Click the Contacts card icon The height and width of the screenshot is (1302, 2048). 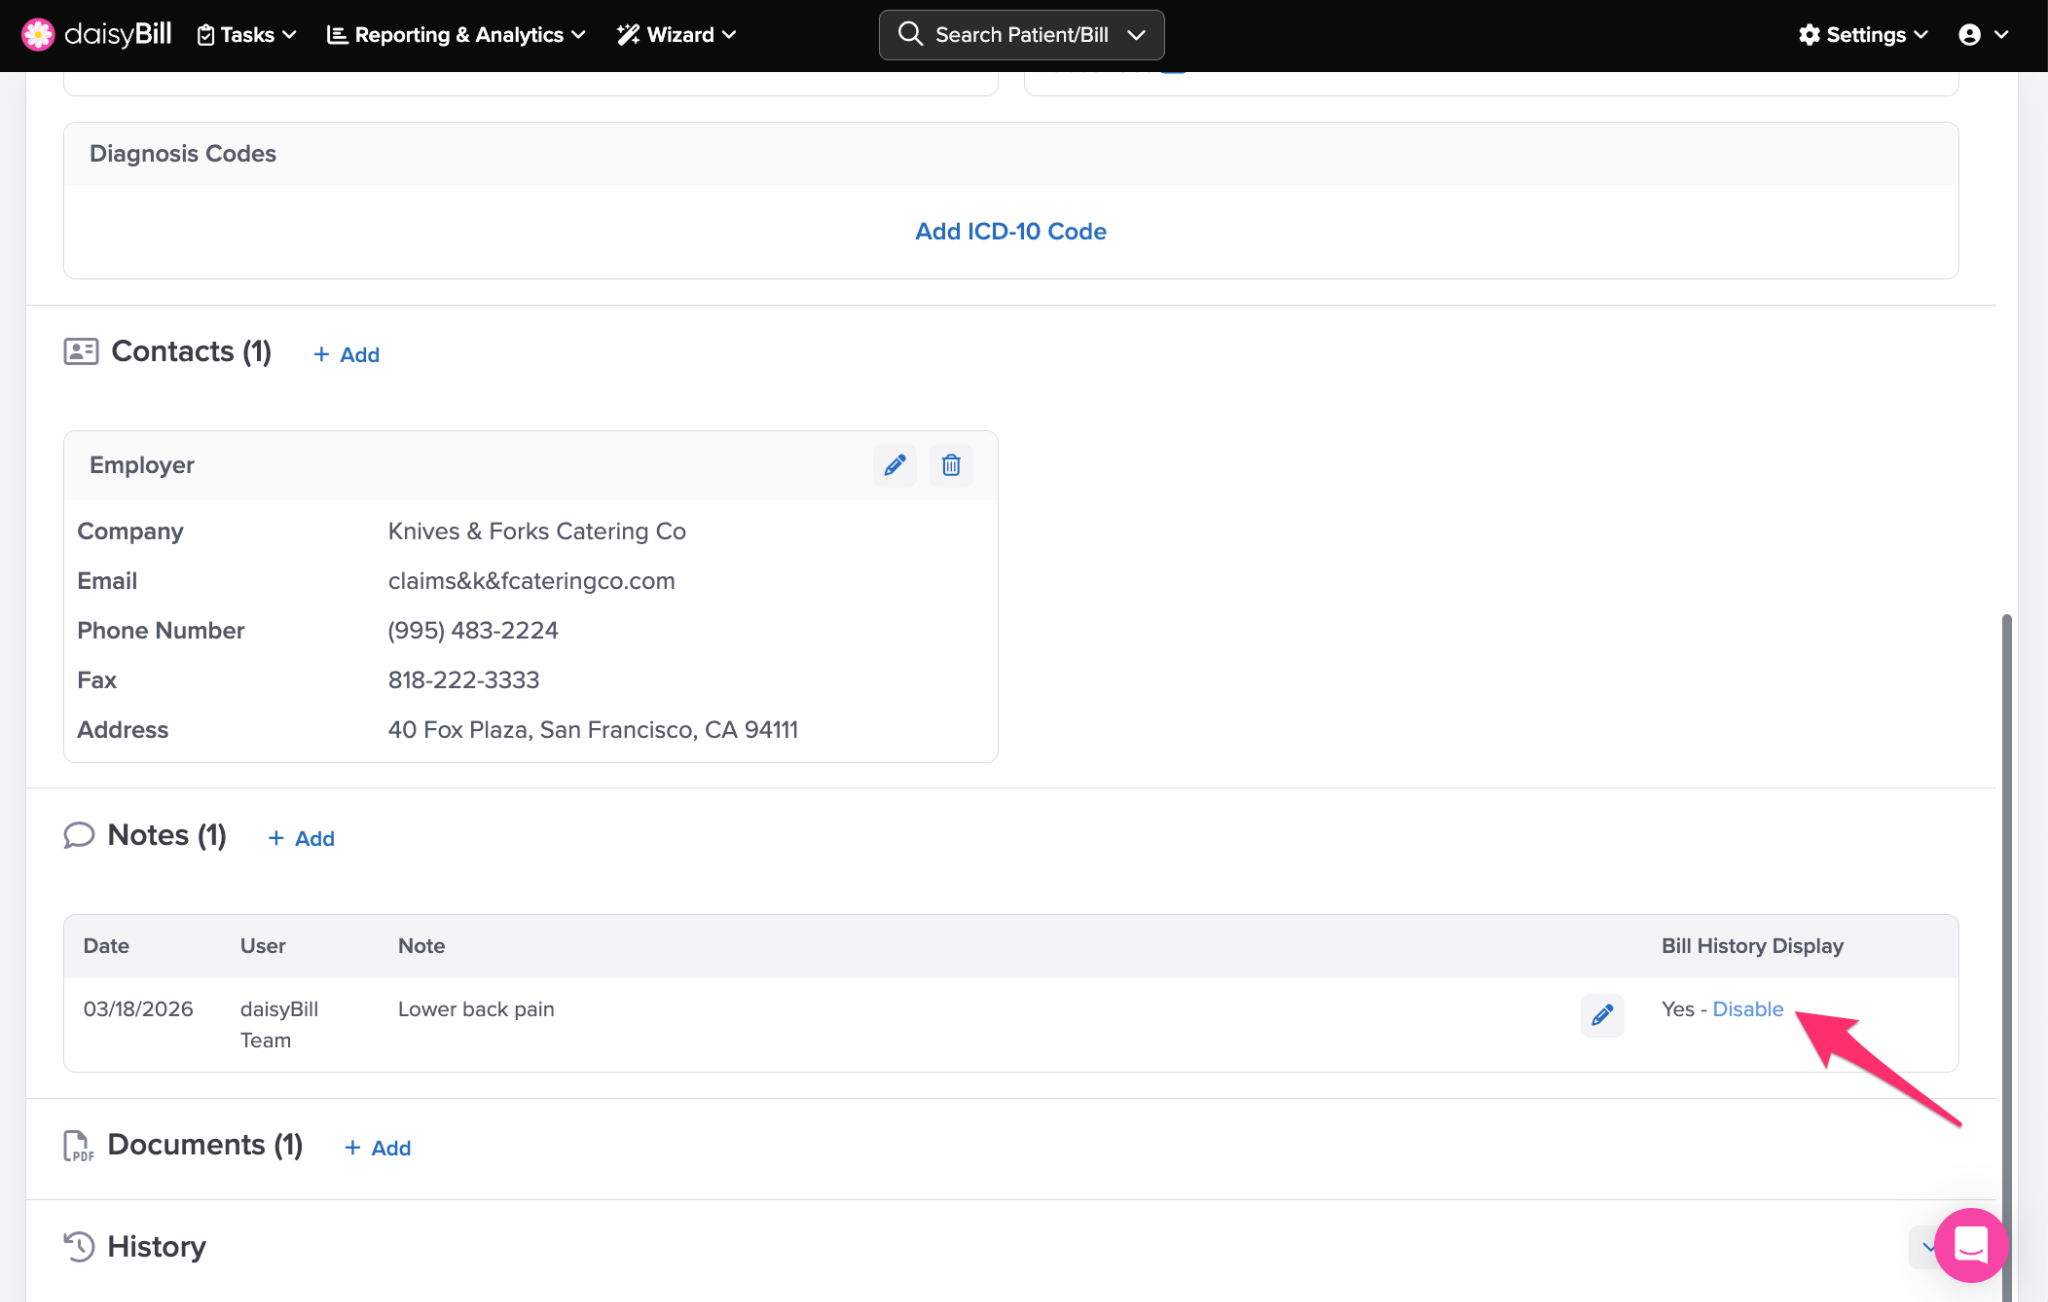81,351
